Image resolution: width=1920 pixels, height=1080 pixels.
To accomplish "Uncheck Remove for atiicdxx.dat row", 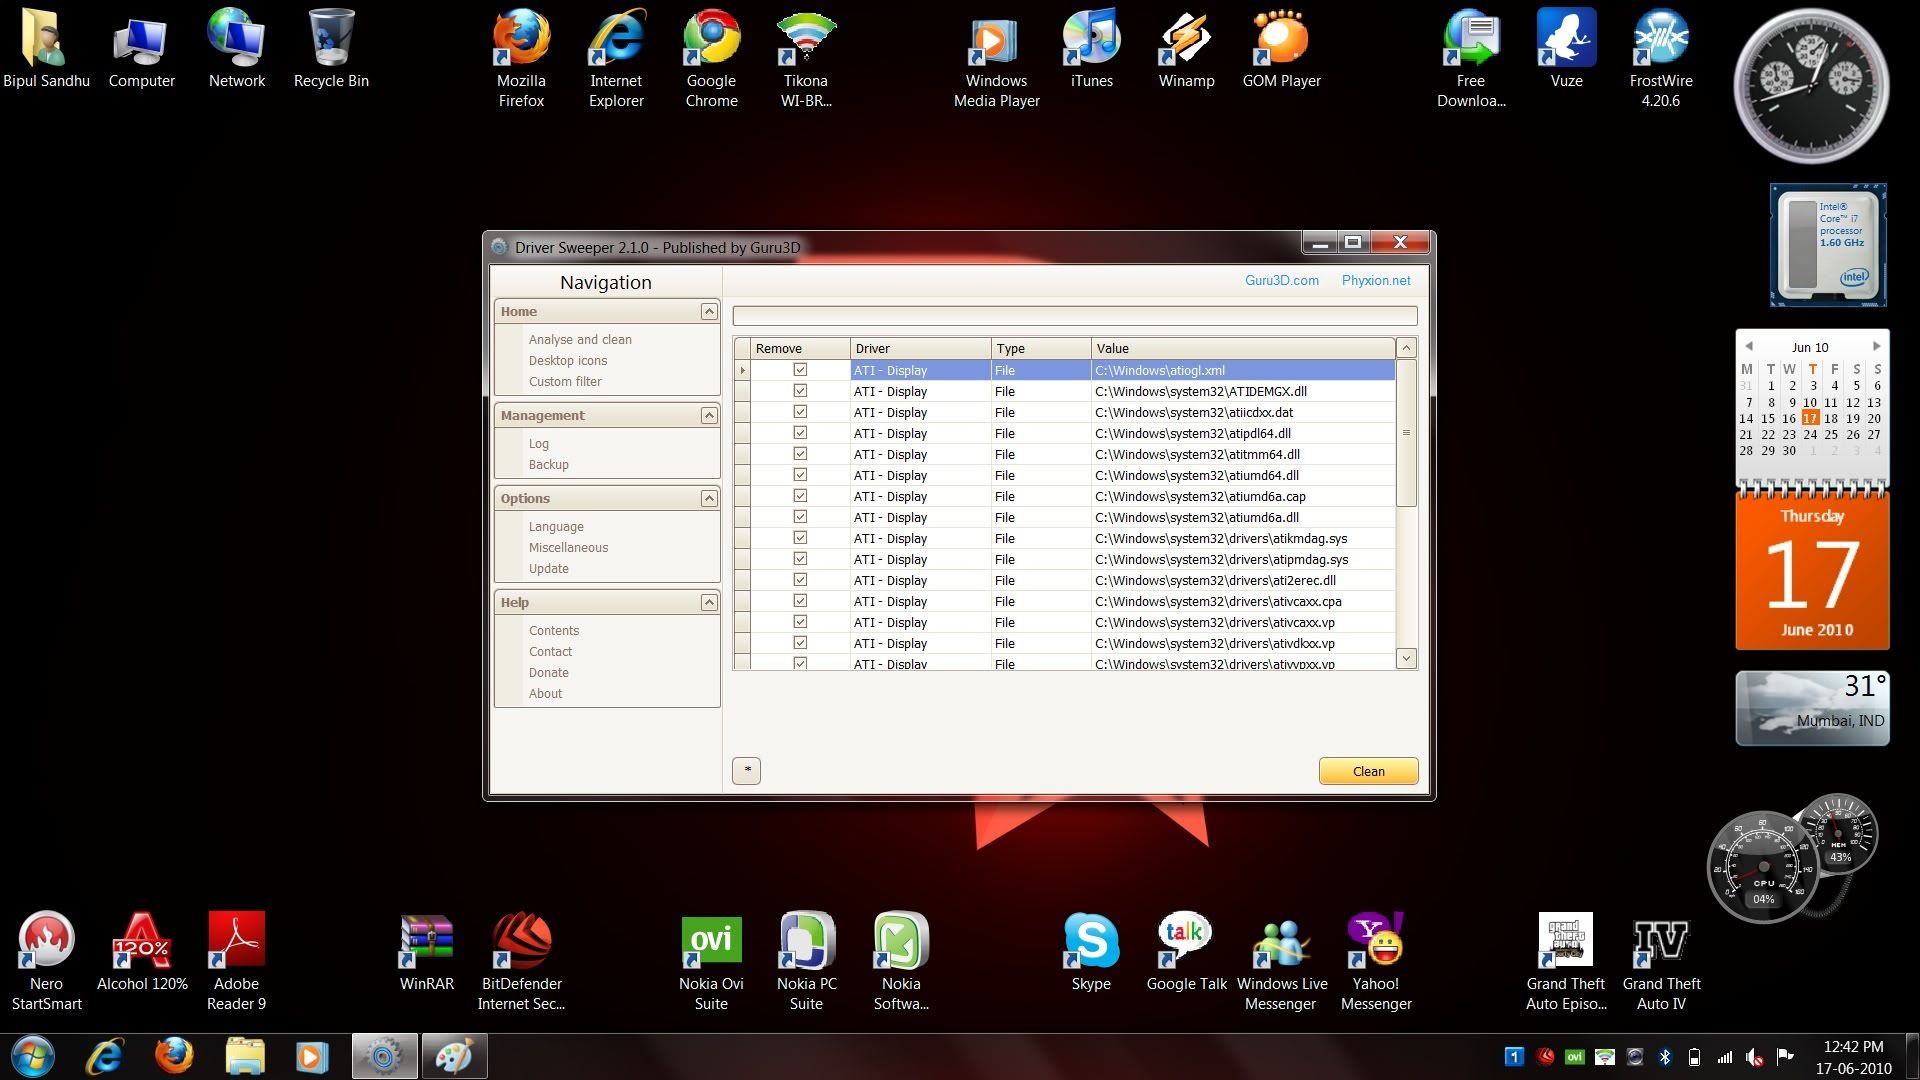I will [x=800, y=412].
